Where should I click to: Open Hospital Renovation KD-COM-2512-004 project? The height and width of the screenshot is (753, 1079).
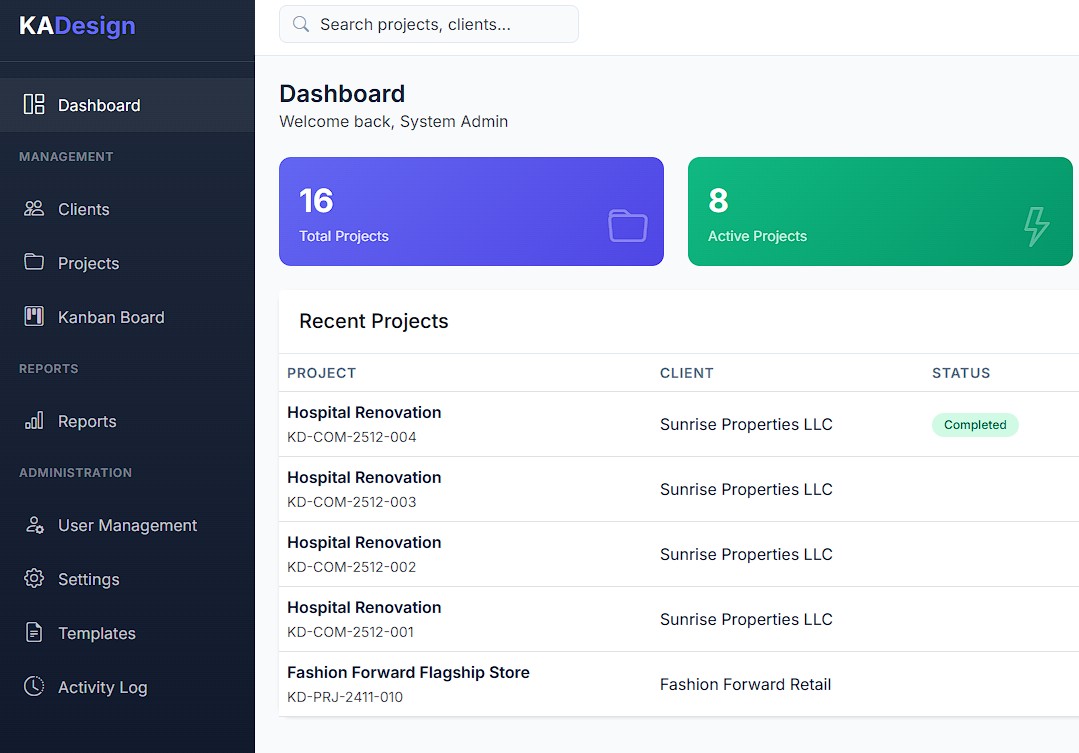pos(364,413)
